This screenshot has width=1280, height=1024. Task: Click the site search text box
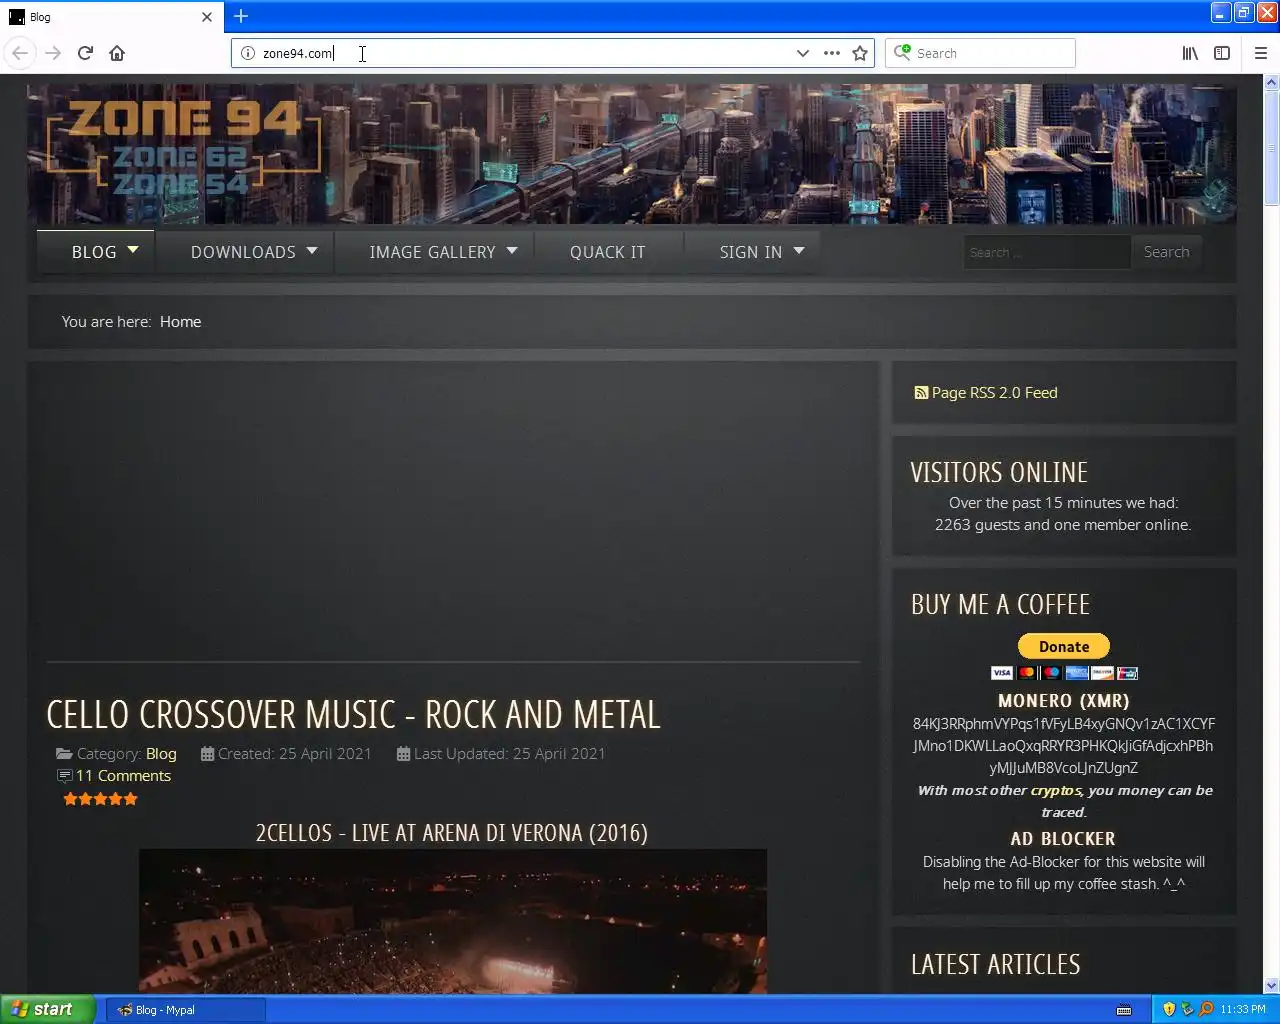point(1046,252)
